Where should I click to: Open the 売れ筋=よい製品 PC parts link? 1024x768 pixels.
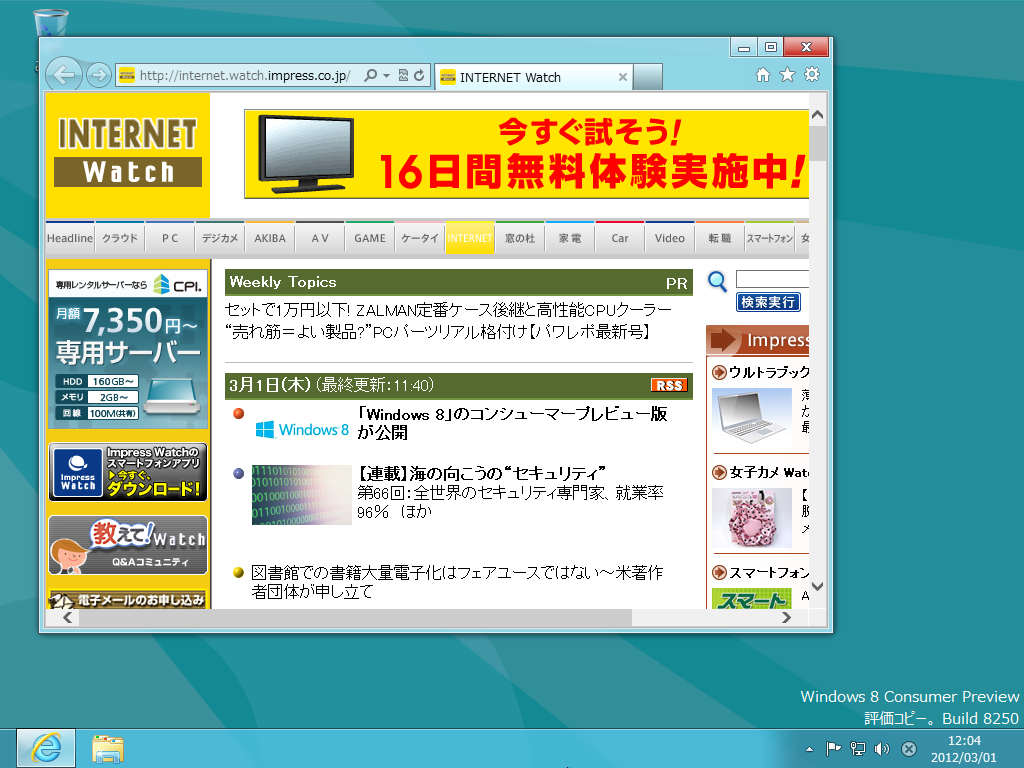(438, 332)
